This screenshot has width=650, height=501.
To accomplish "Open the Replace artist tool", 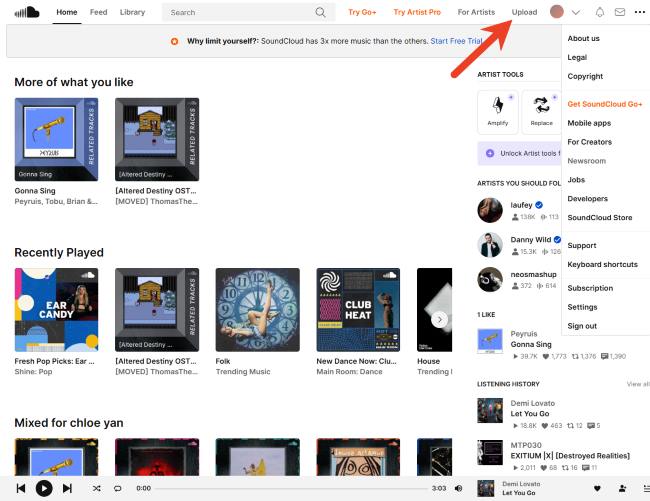I will tap(541, 112).
